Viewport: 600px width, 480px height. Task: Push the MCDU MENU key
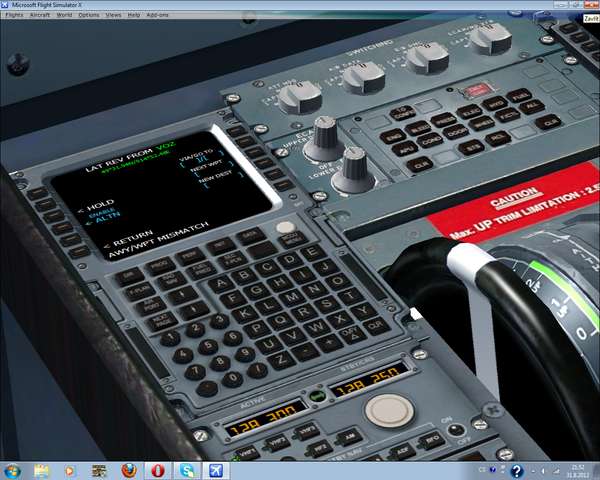[291, 240]
